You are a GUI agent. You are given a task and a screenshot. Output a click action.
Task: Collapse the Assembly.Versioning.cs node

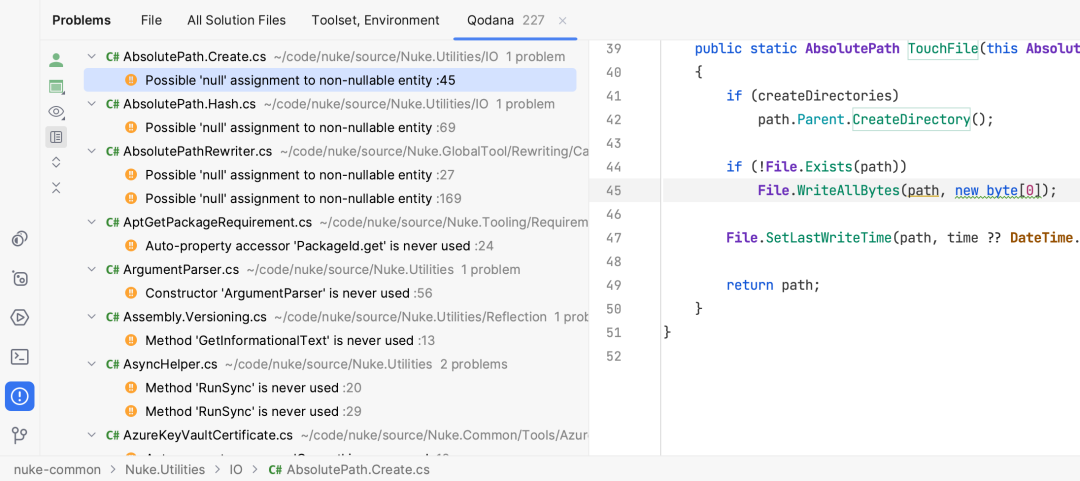(x=92, y=317)
